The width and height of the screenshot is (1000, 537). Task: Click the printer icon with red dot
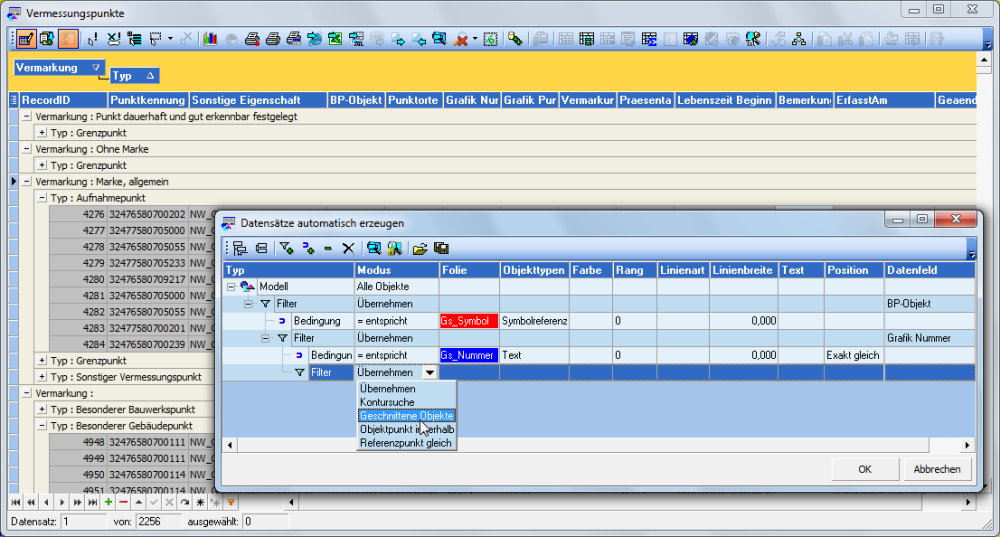tap(252, 40)
